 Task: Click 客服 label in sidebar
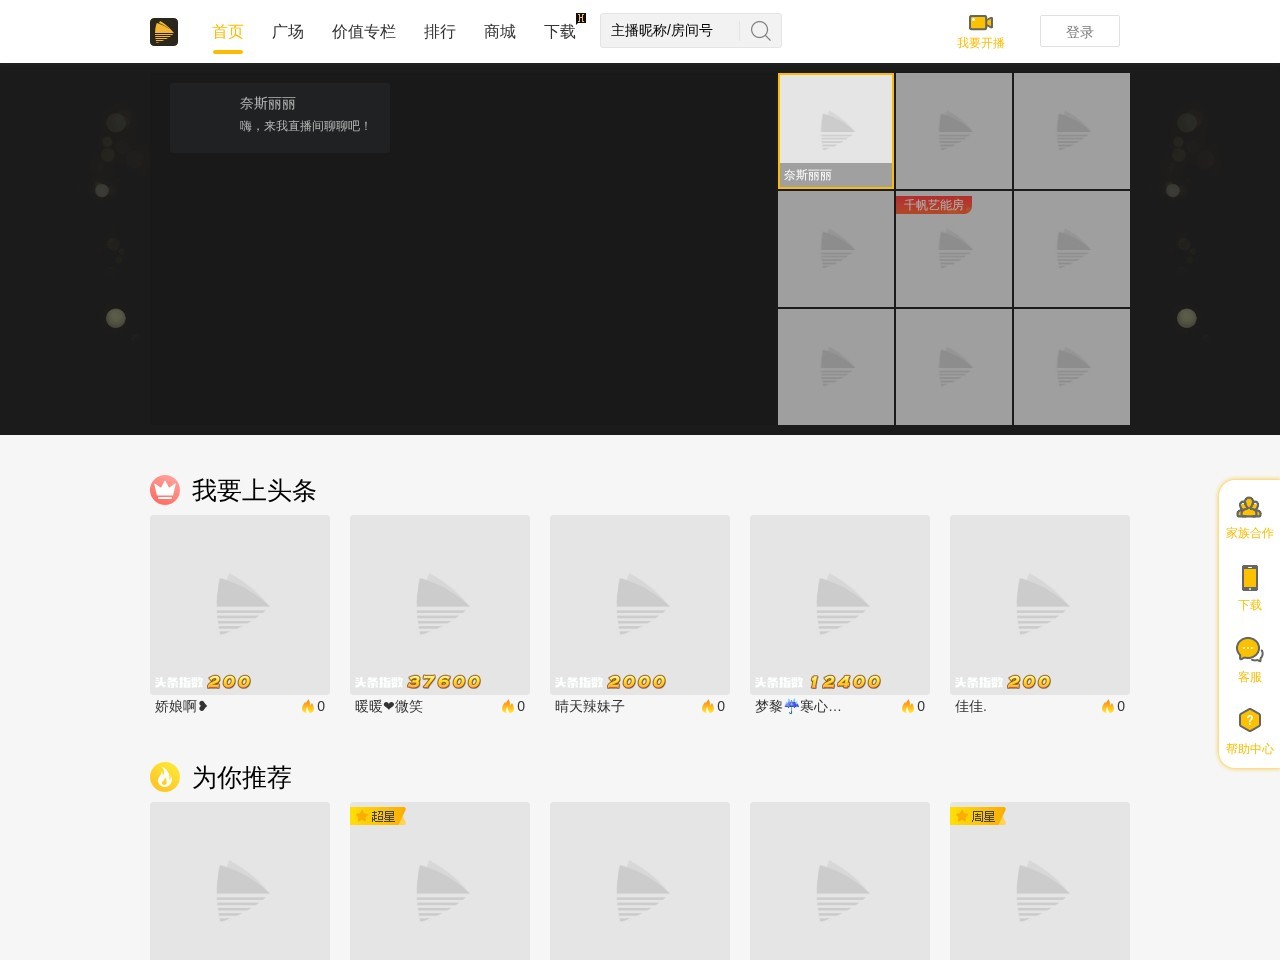[1249, 677]
